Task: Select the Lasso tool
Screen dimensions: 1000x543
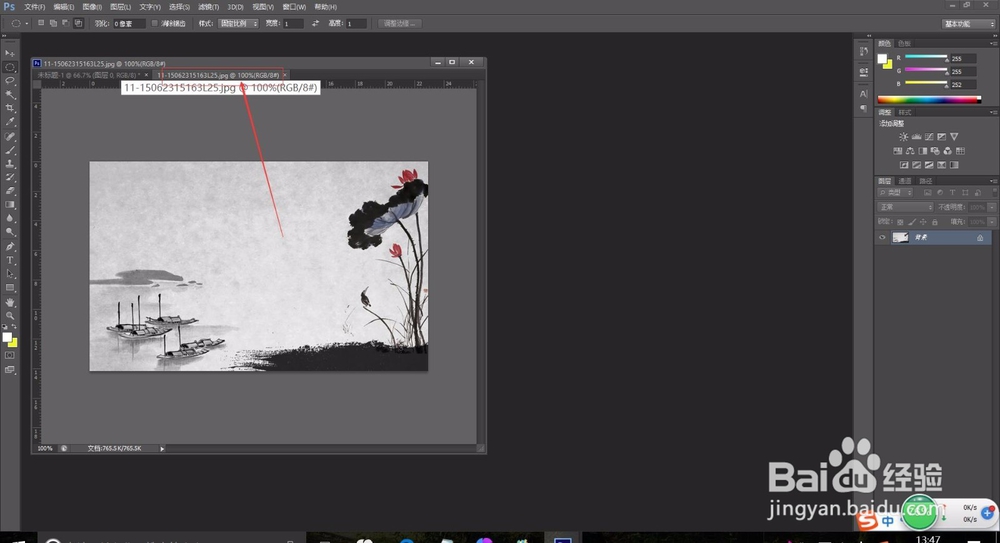Action: 10,81
